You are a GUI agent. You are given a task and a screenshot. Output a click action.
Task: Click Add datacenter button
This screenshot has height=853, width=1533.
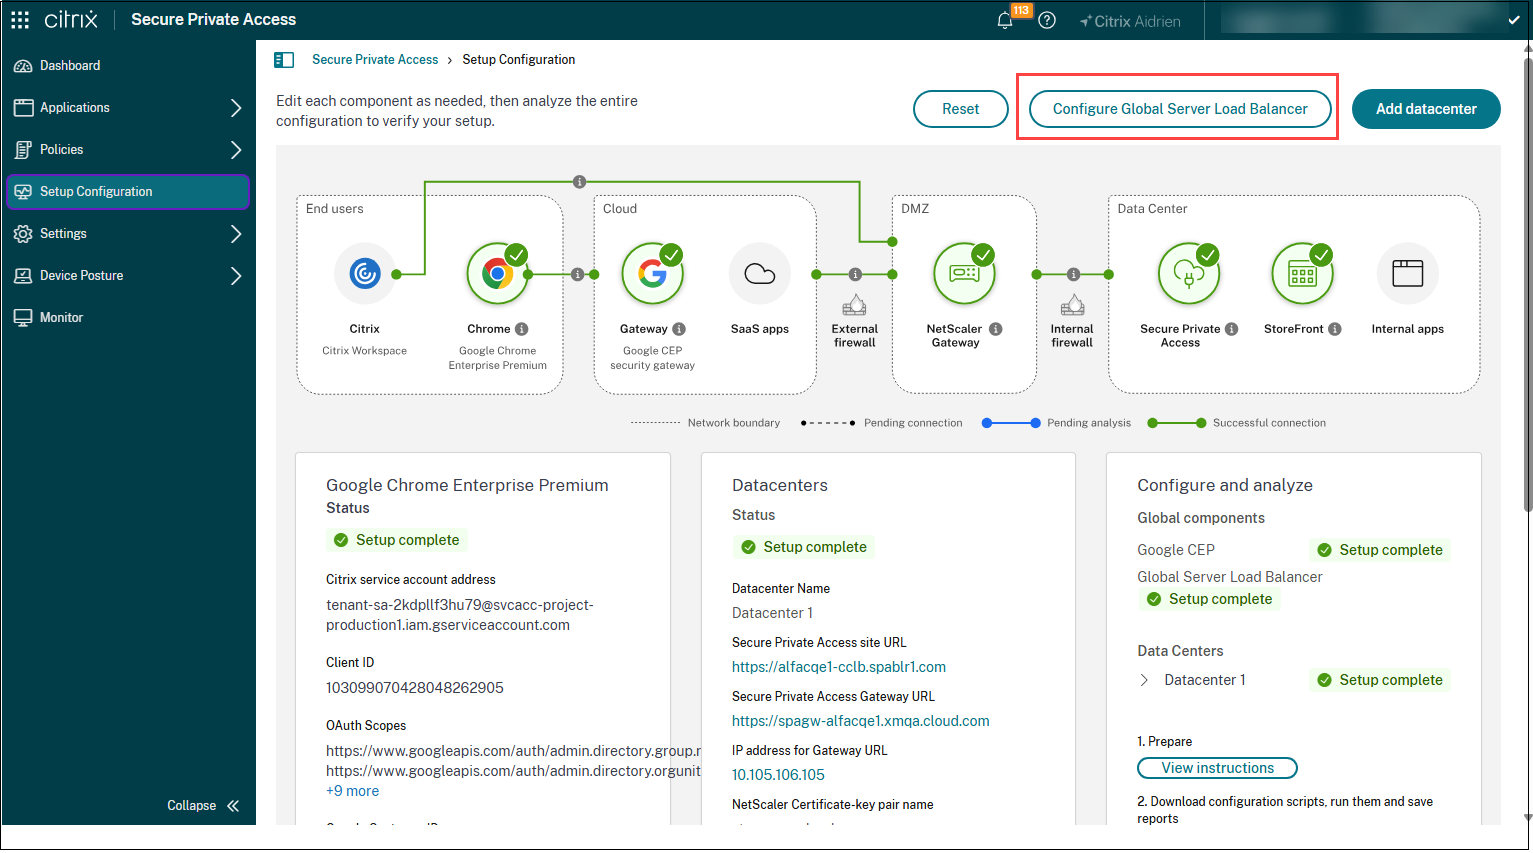coord(1426,109)
